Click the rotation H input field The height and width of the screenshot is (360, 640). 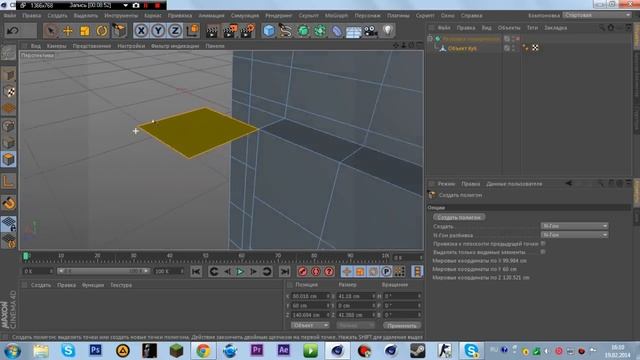402,296
